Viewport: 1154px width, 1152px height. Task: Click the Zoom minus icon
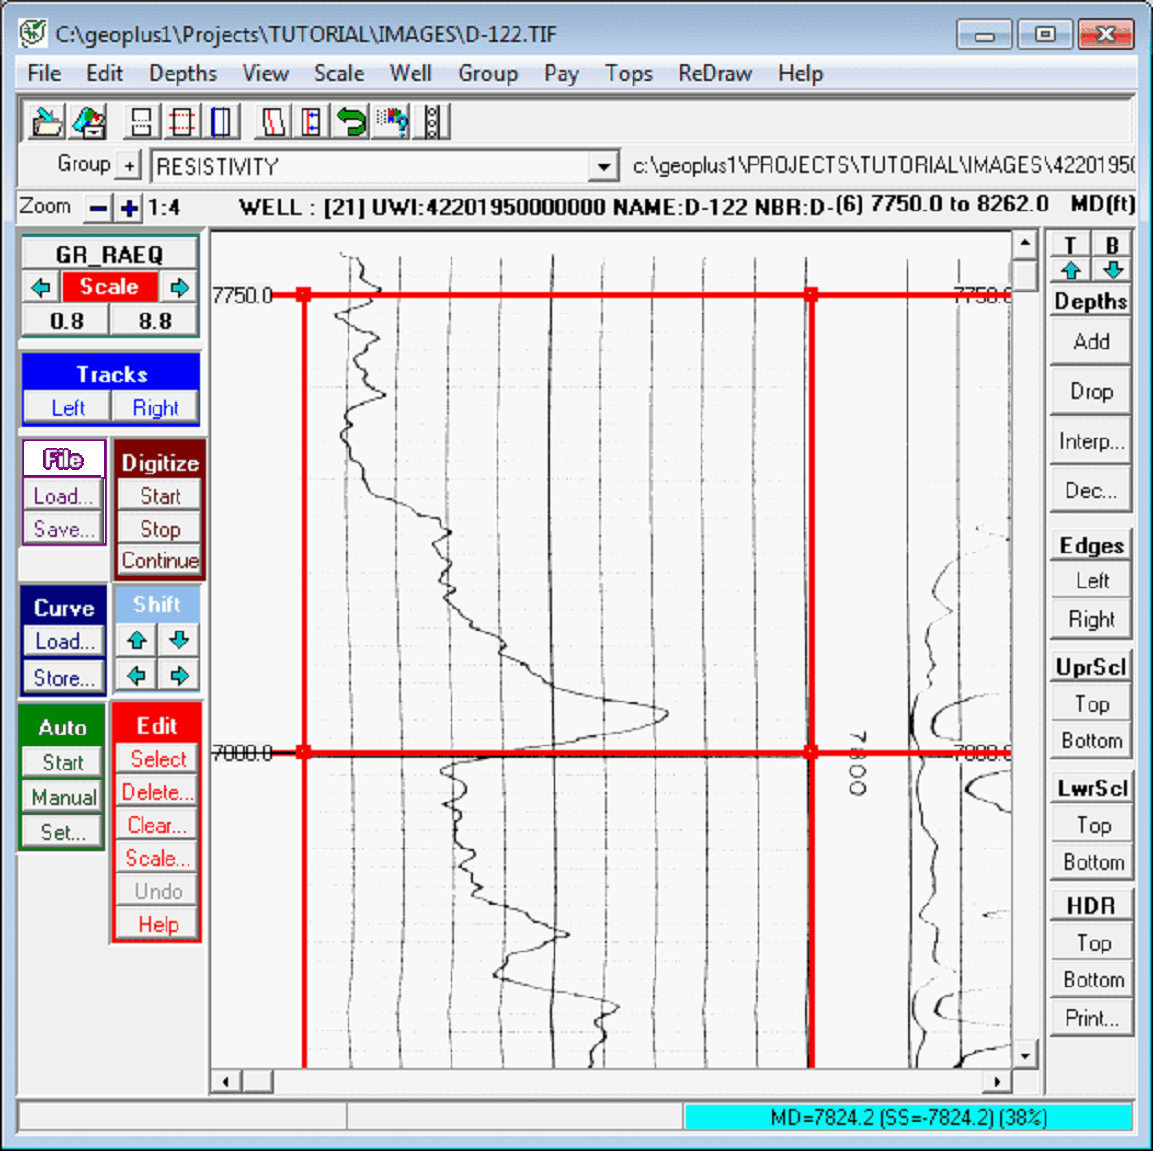98,208
